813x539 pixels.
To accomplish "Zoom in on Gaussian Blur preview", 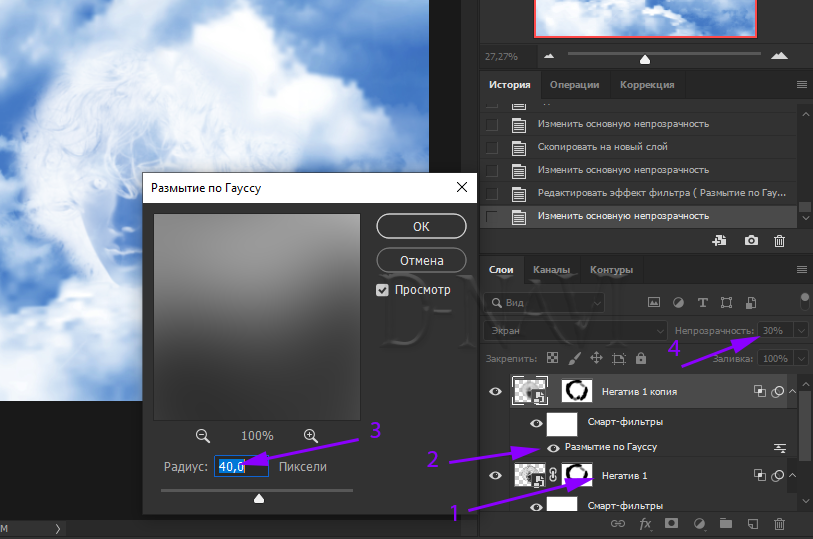I will tap(311, 436).
